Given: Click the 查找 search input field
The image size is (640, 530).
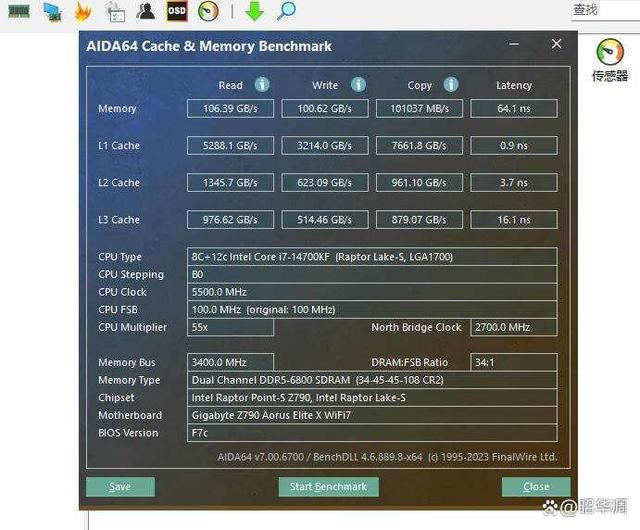Looking at the screenshot, I should pos(604,10).
